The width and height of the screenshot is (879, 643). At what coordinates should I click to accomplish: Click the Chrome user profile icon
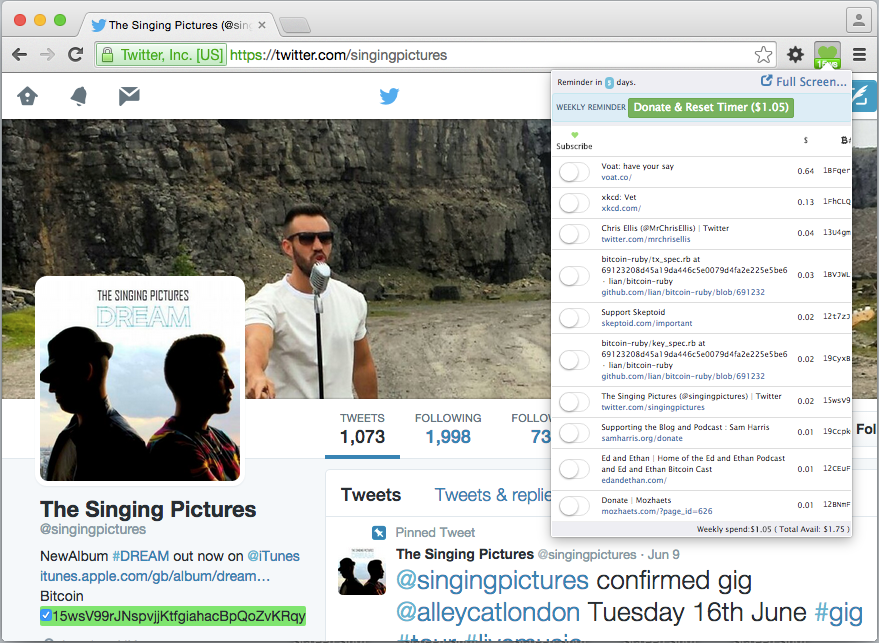858,21
